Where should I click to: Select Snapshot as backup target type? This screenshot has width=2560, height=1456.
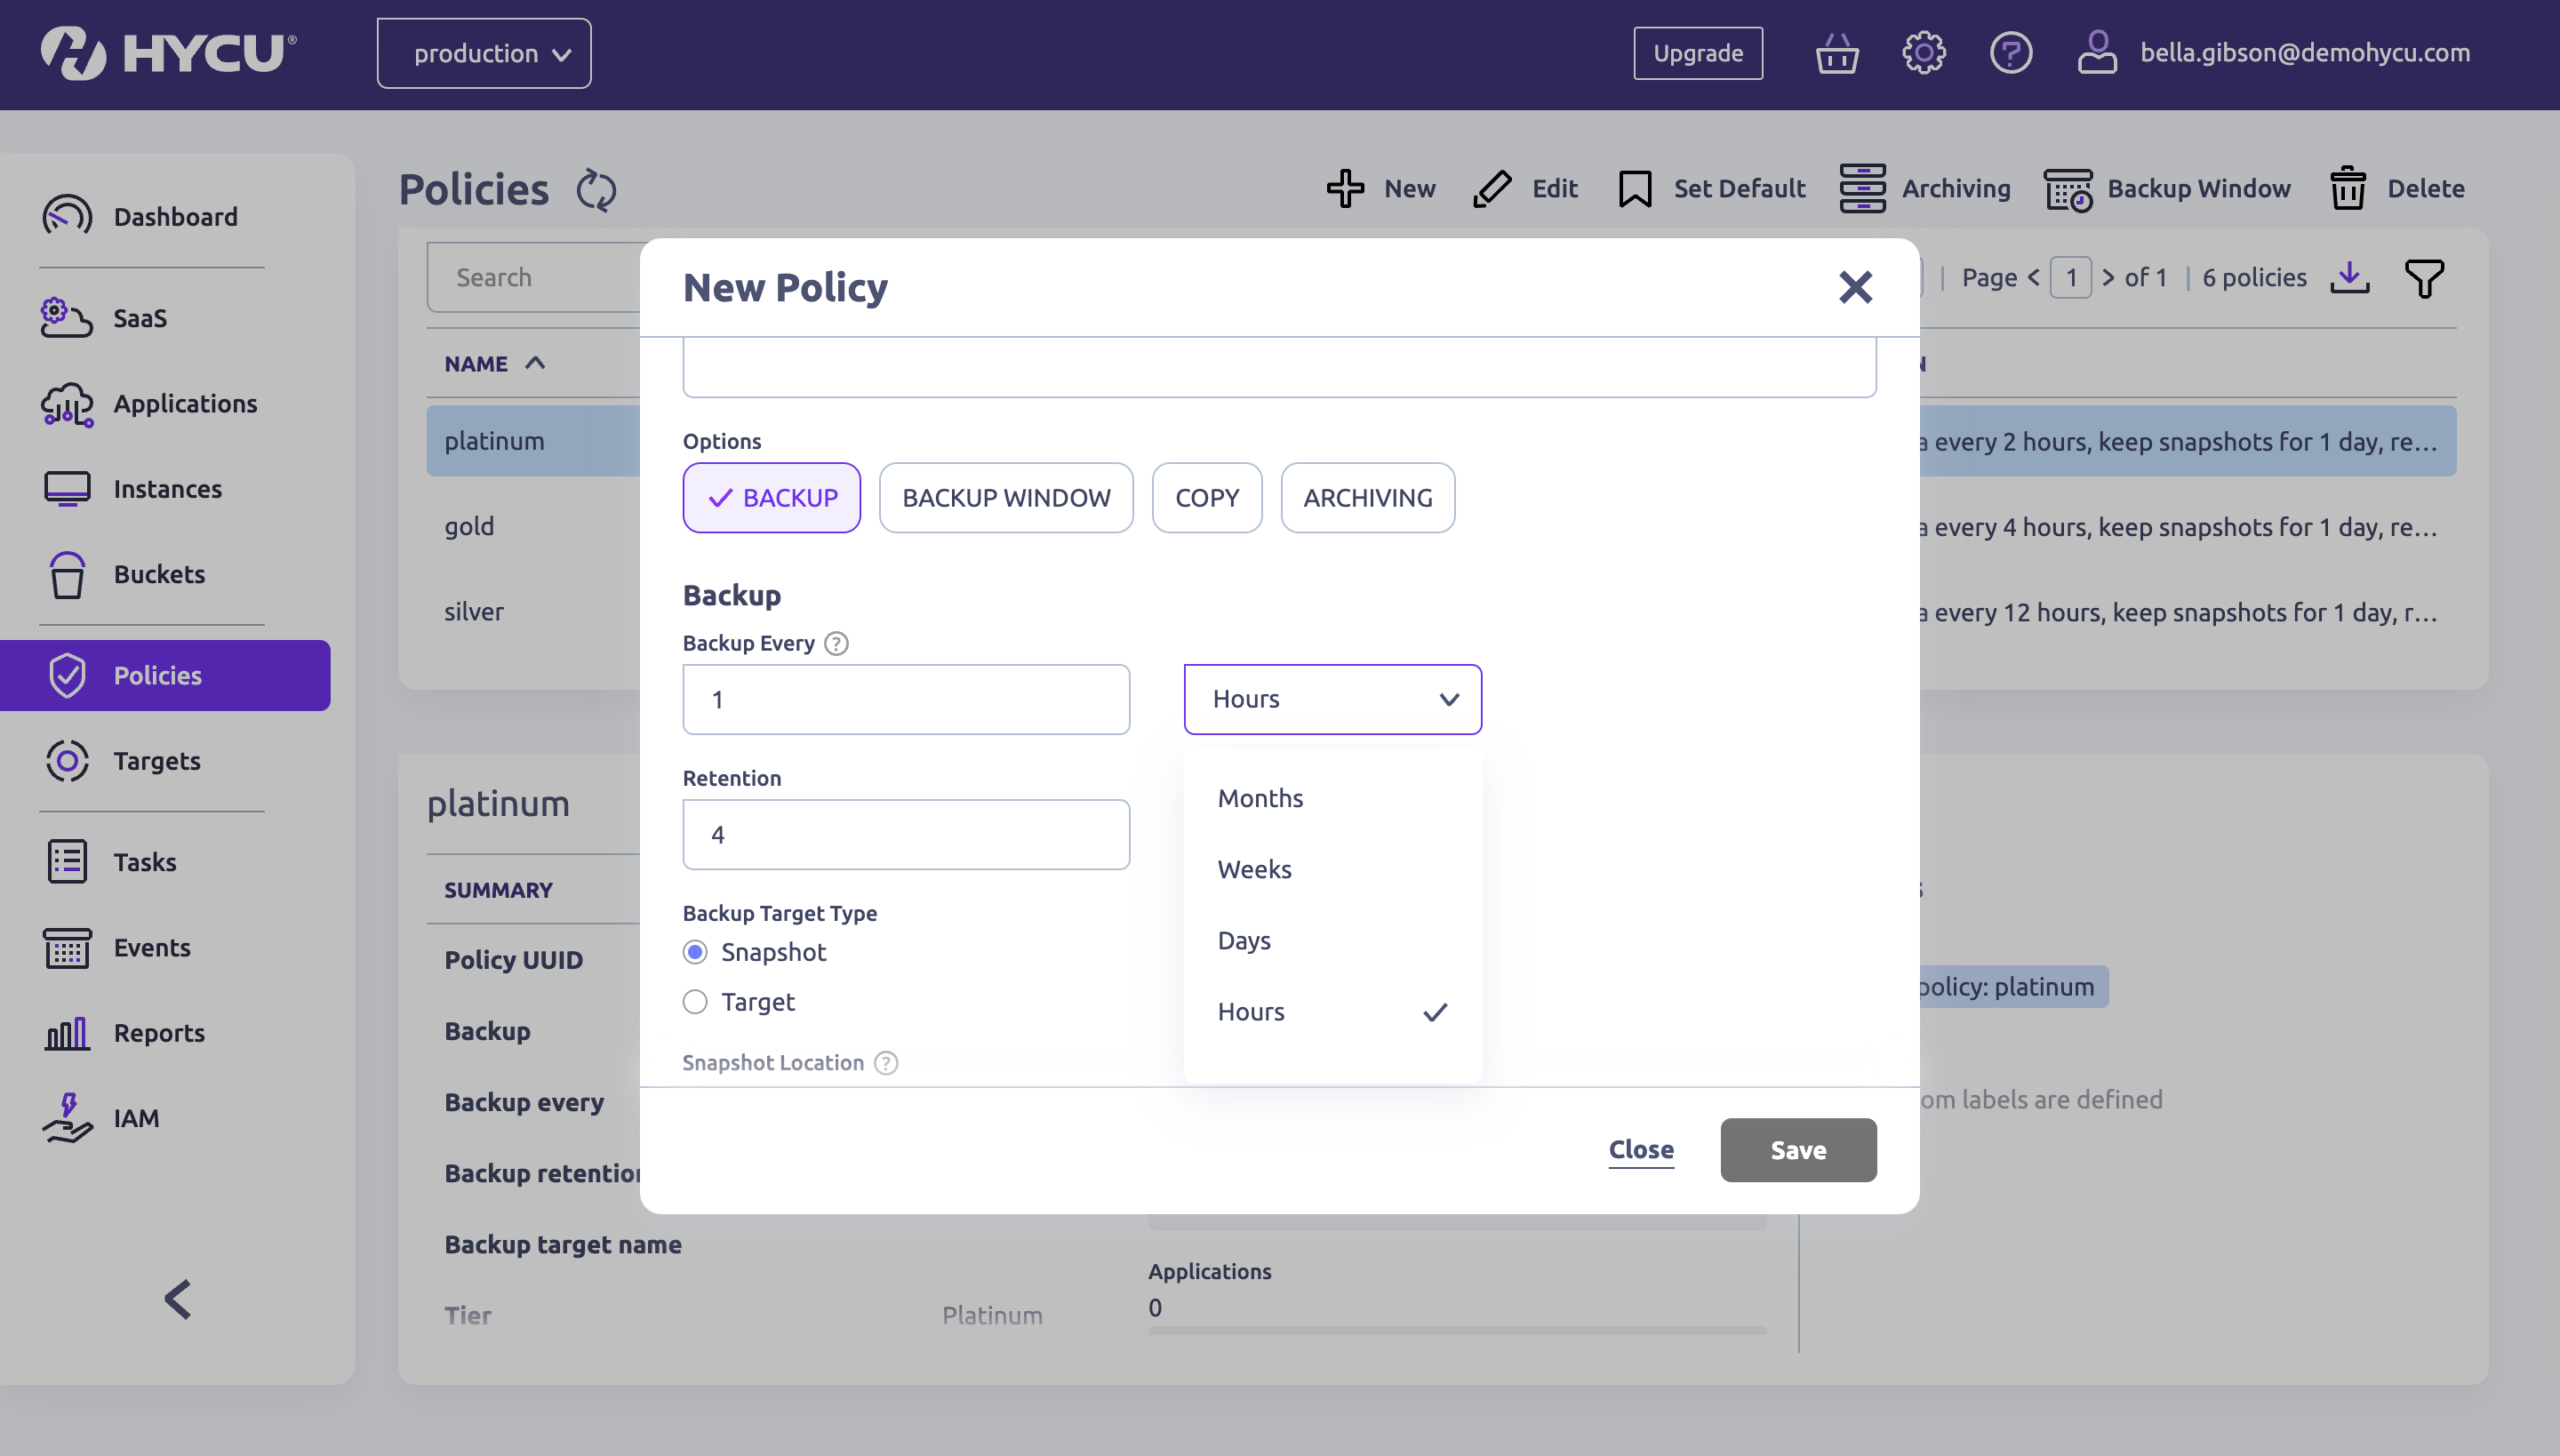click(x=696, y=952)
